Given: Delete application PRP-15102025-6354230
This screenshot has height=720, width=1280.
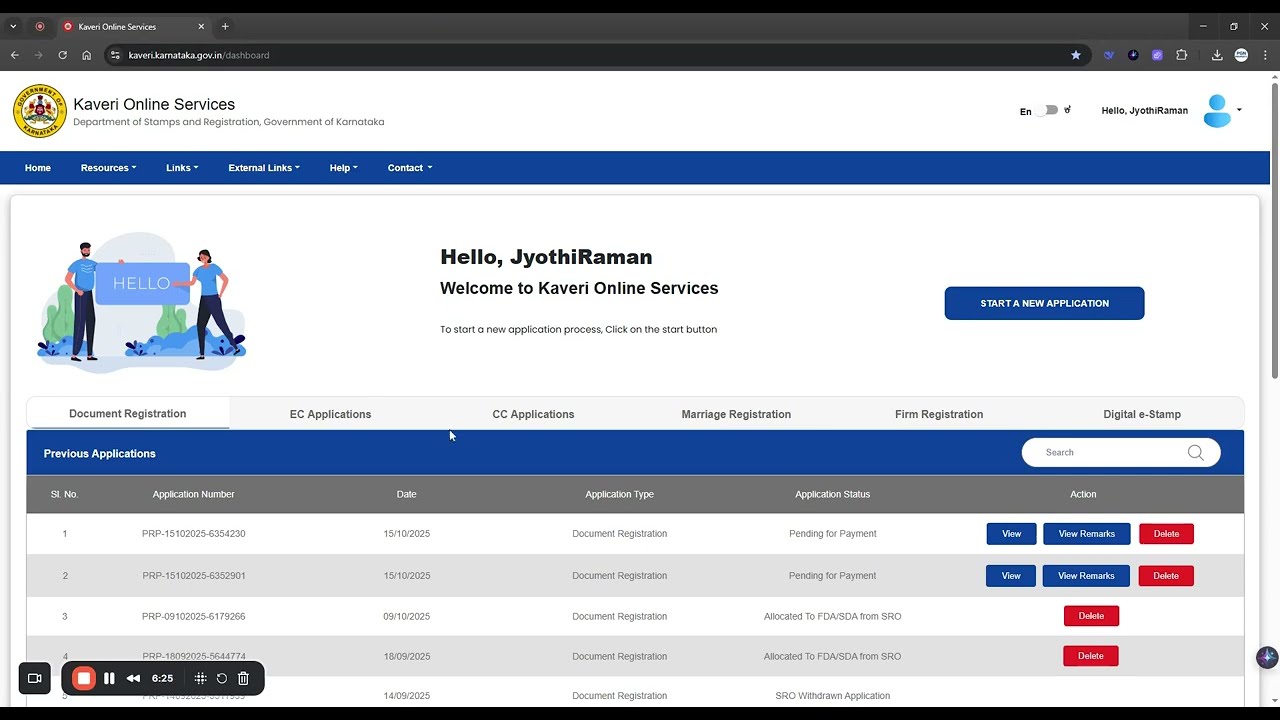Looking at the screenshot, I should (x=1166, y=534).
